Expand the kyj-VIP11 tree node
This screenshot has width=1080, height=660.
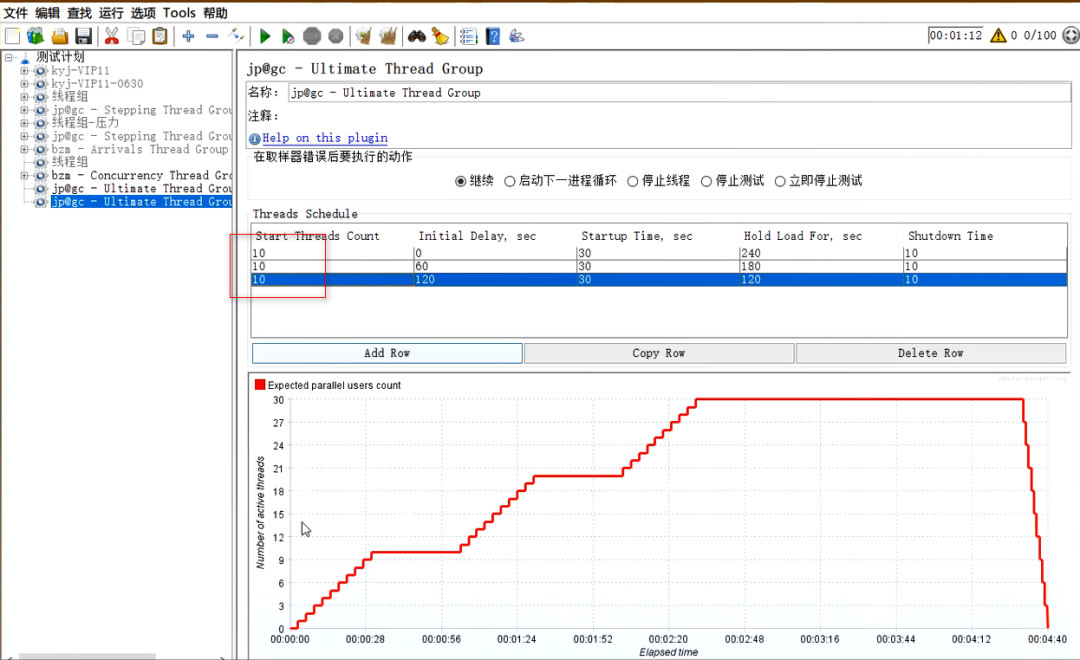tap(24, 70)
